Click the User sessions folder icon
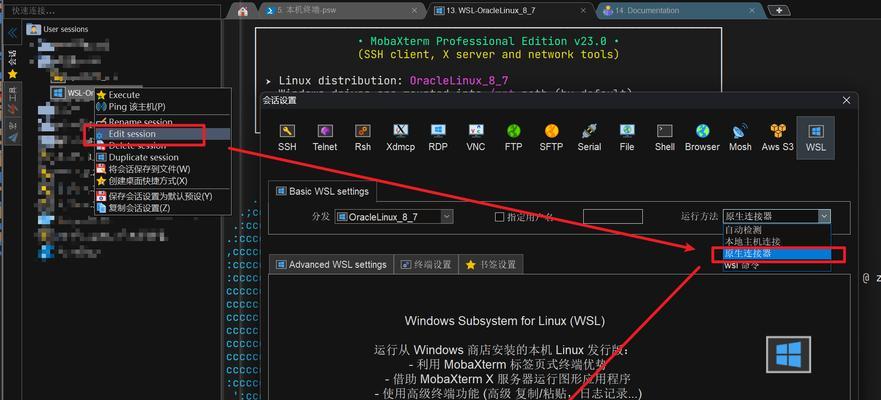 (x=34, y=29)
